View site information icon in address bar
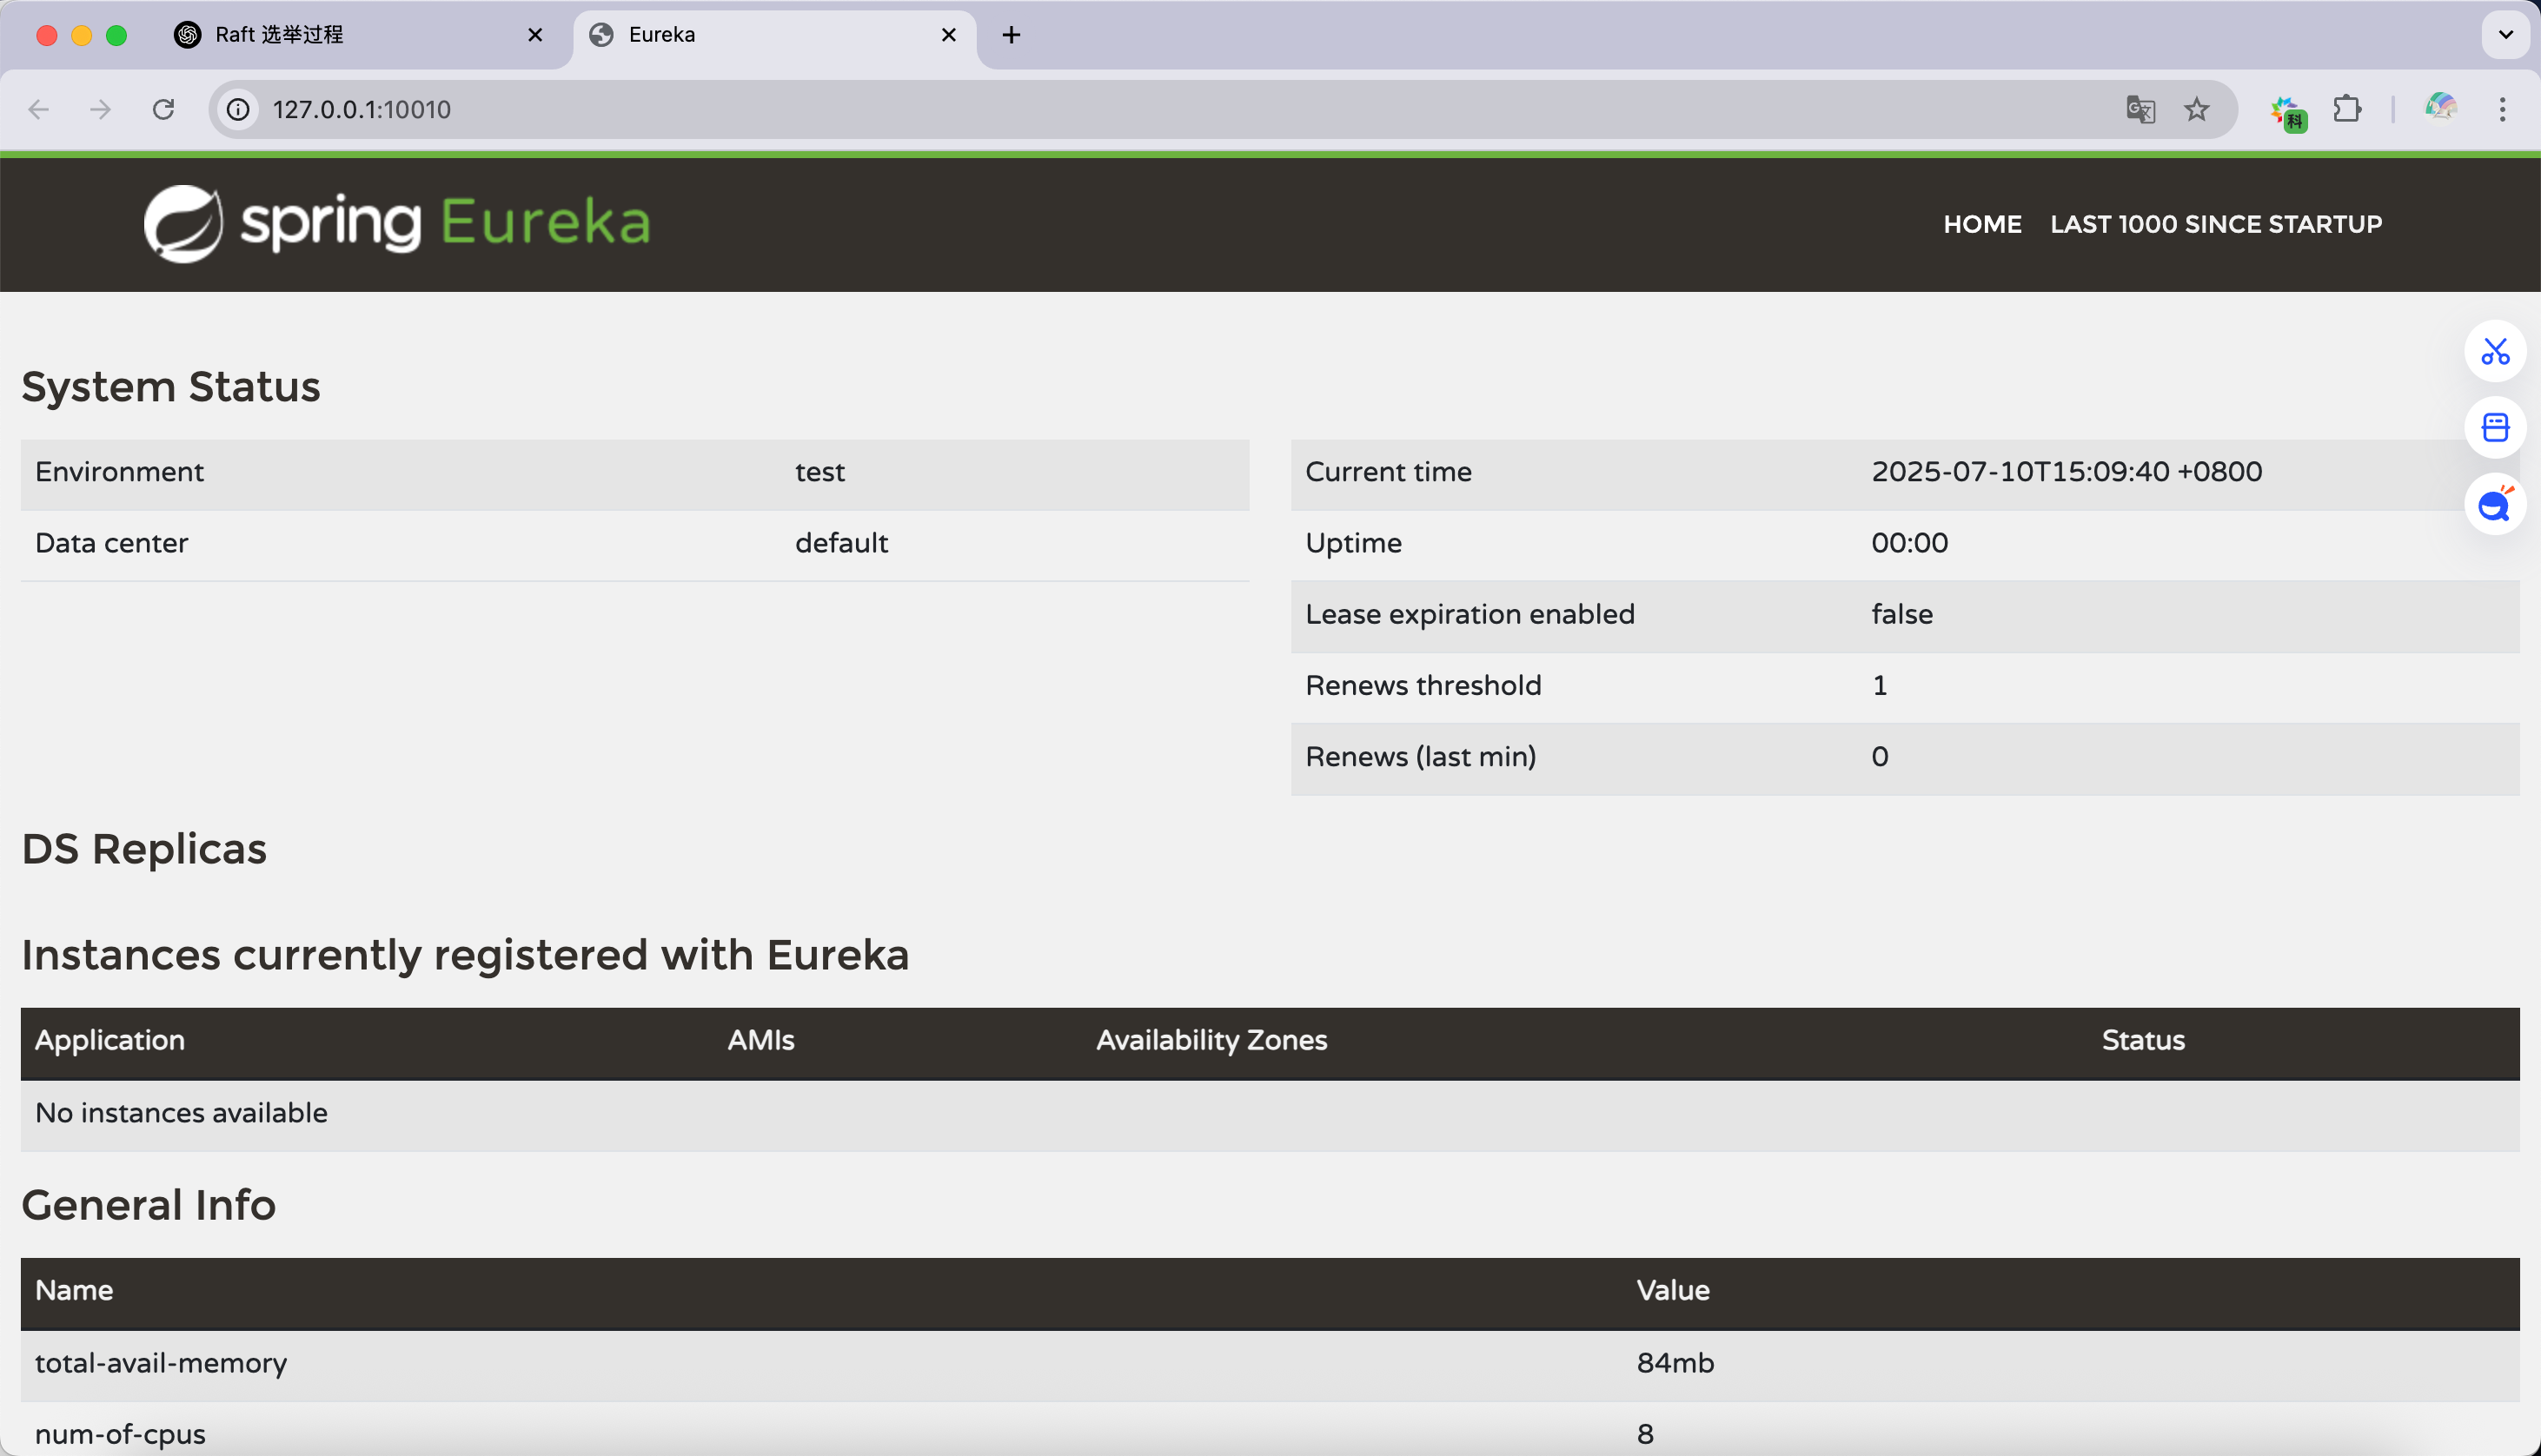This screenshot has width=2541, height=1456. click(x=238, y=109)
